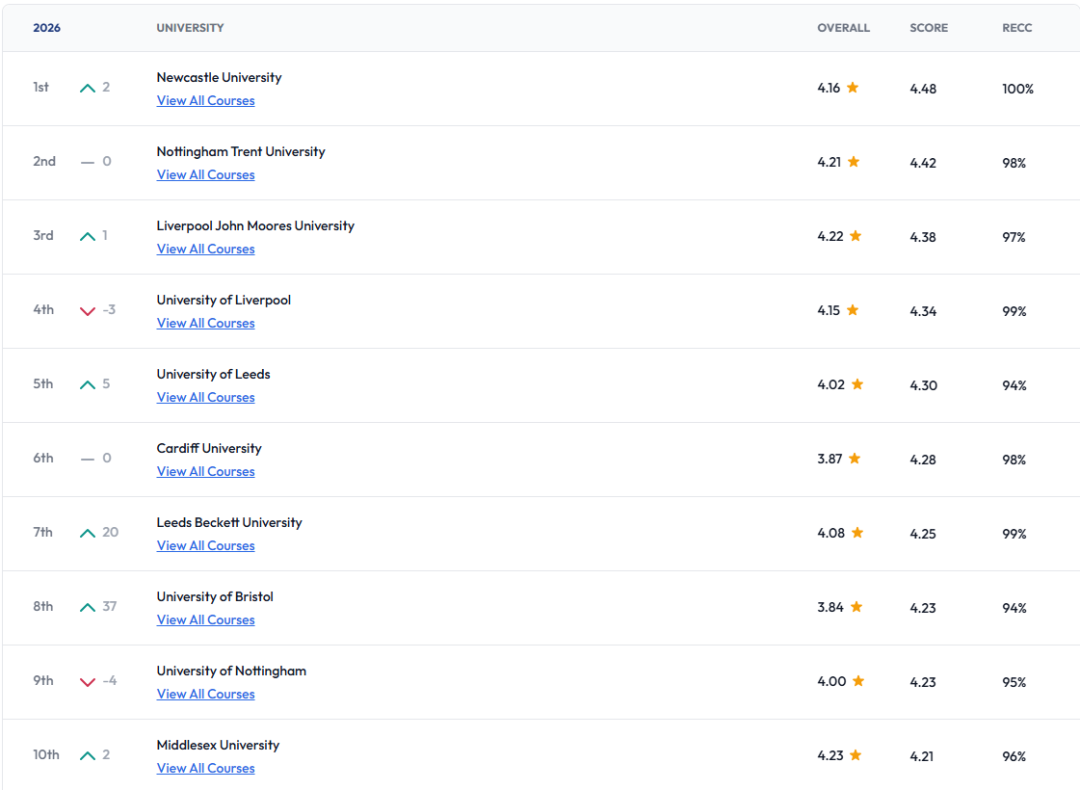Click the green up arrow for Leeds Beckett
The image size is (1080, 790).
point(87,533)
